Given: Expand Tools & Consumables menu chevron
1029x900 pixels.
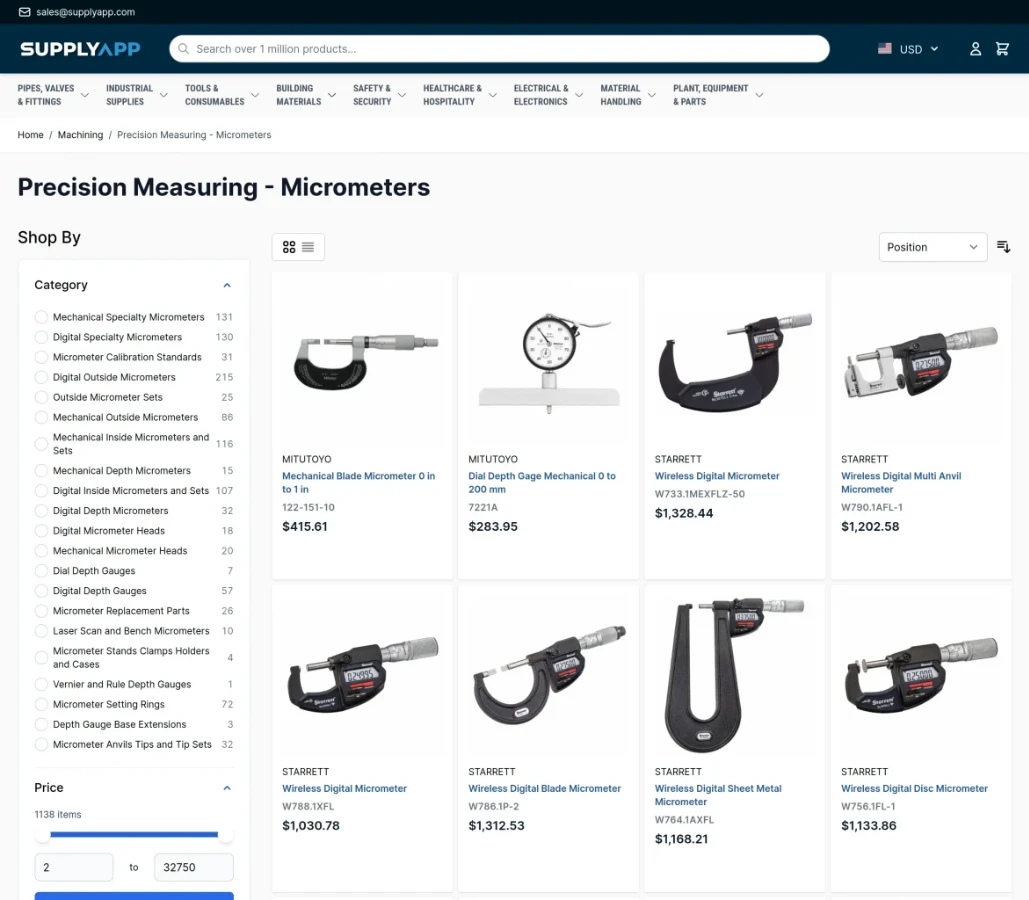Looking at the screenshot, I should (255, 95).
